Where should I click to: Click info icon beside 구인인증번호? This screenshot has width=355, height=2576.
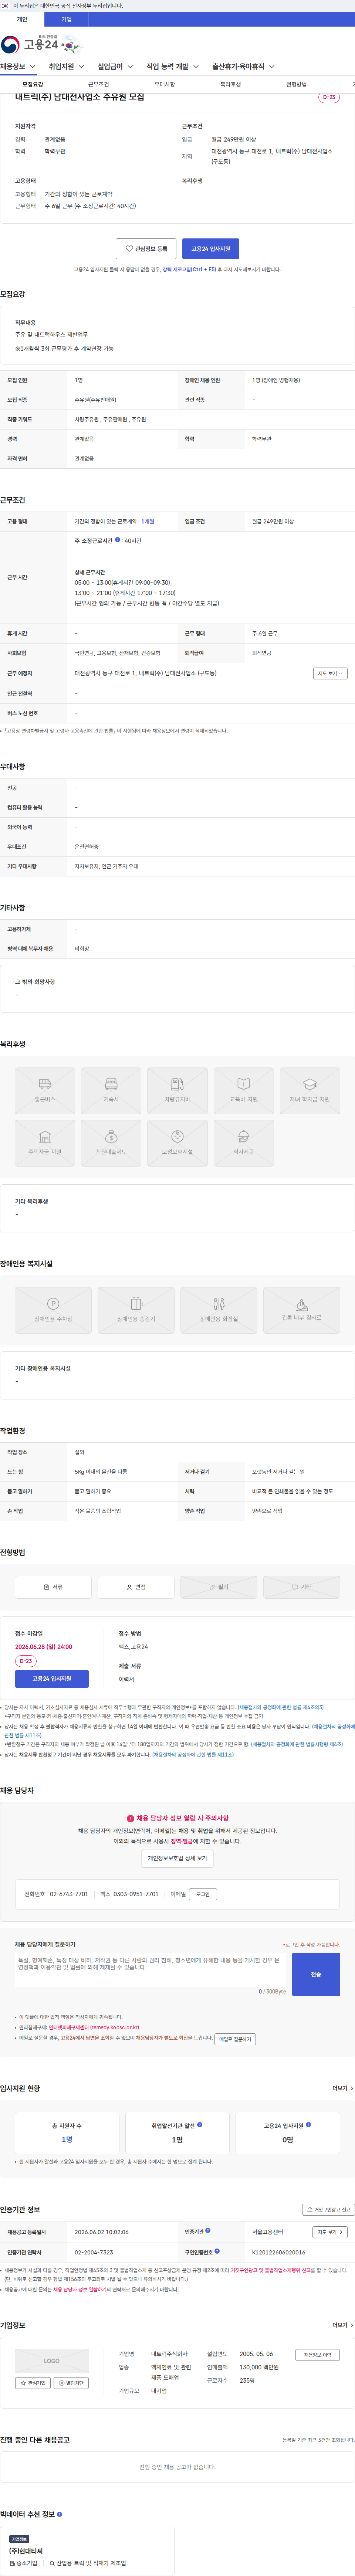click(x=217, y=2252)
